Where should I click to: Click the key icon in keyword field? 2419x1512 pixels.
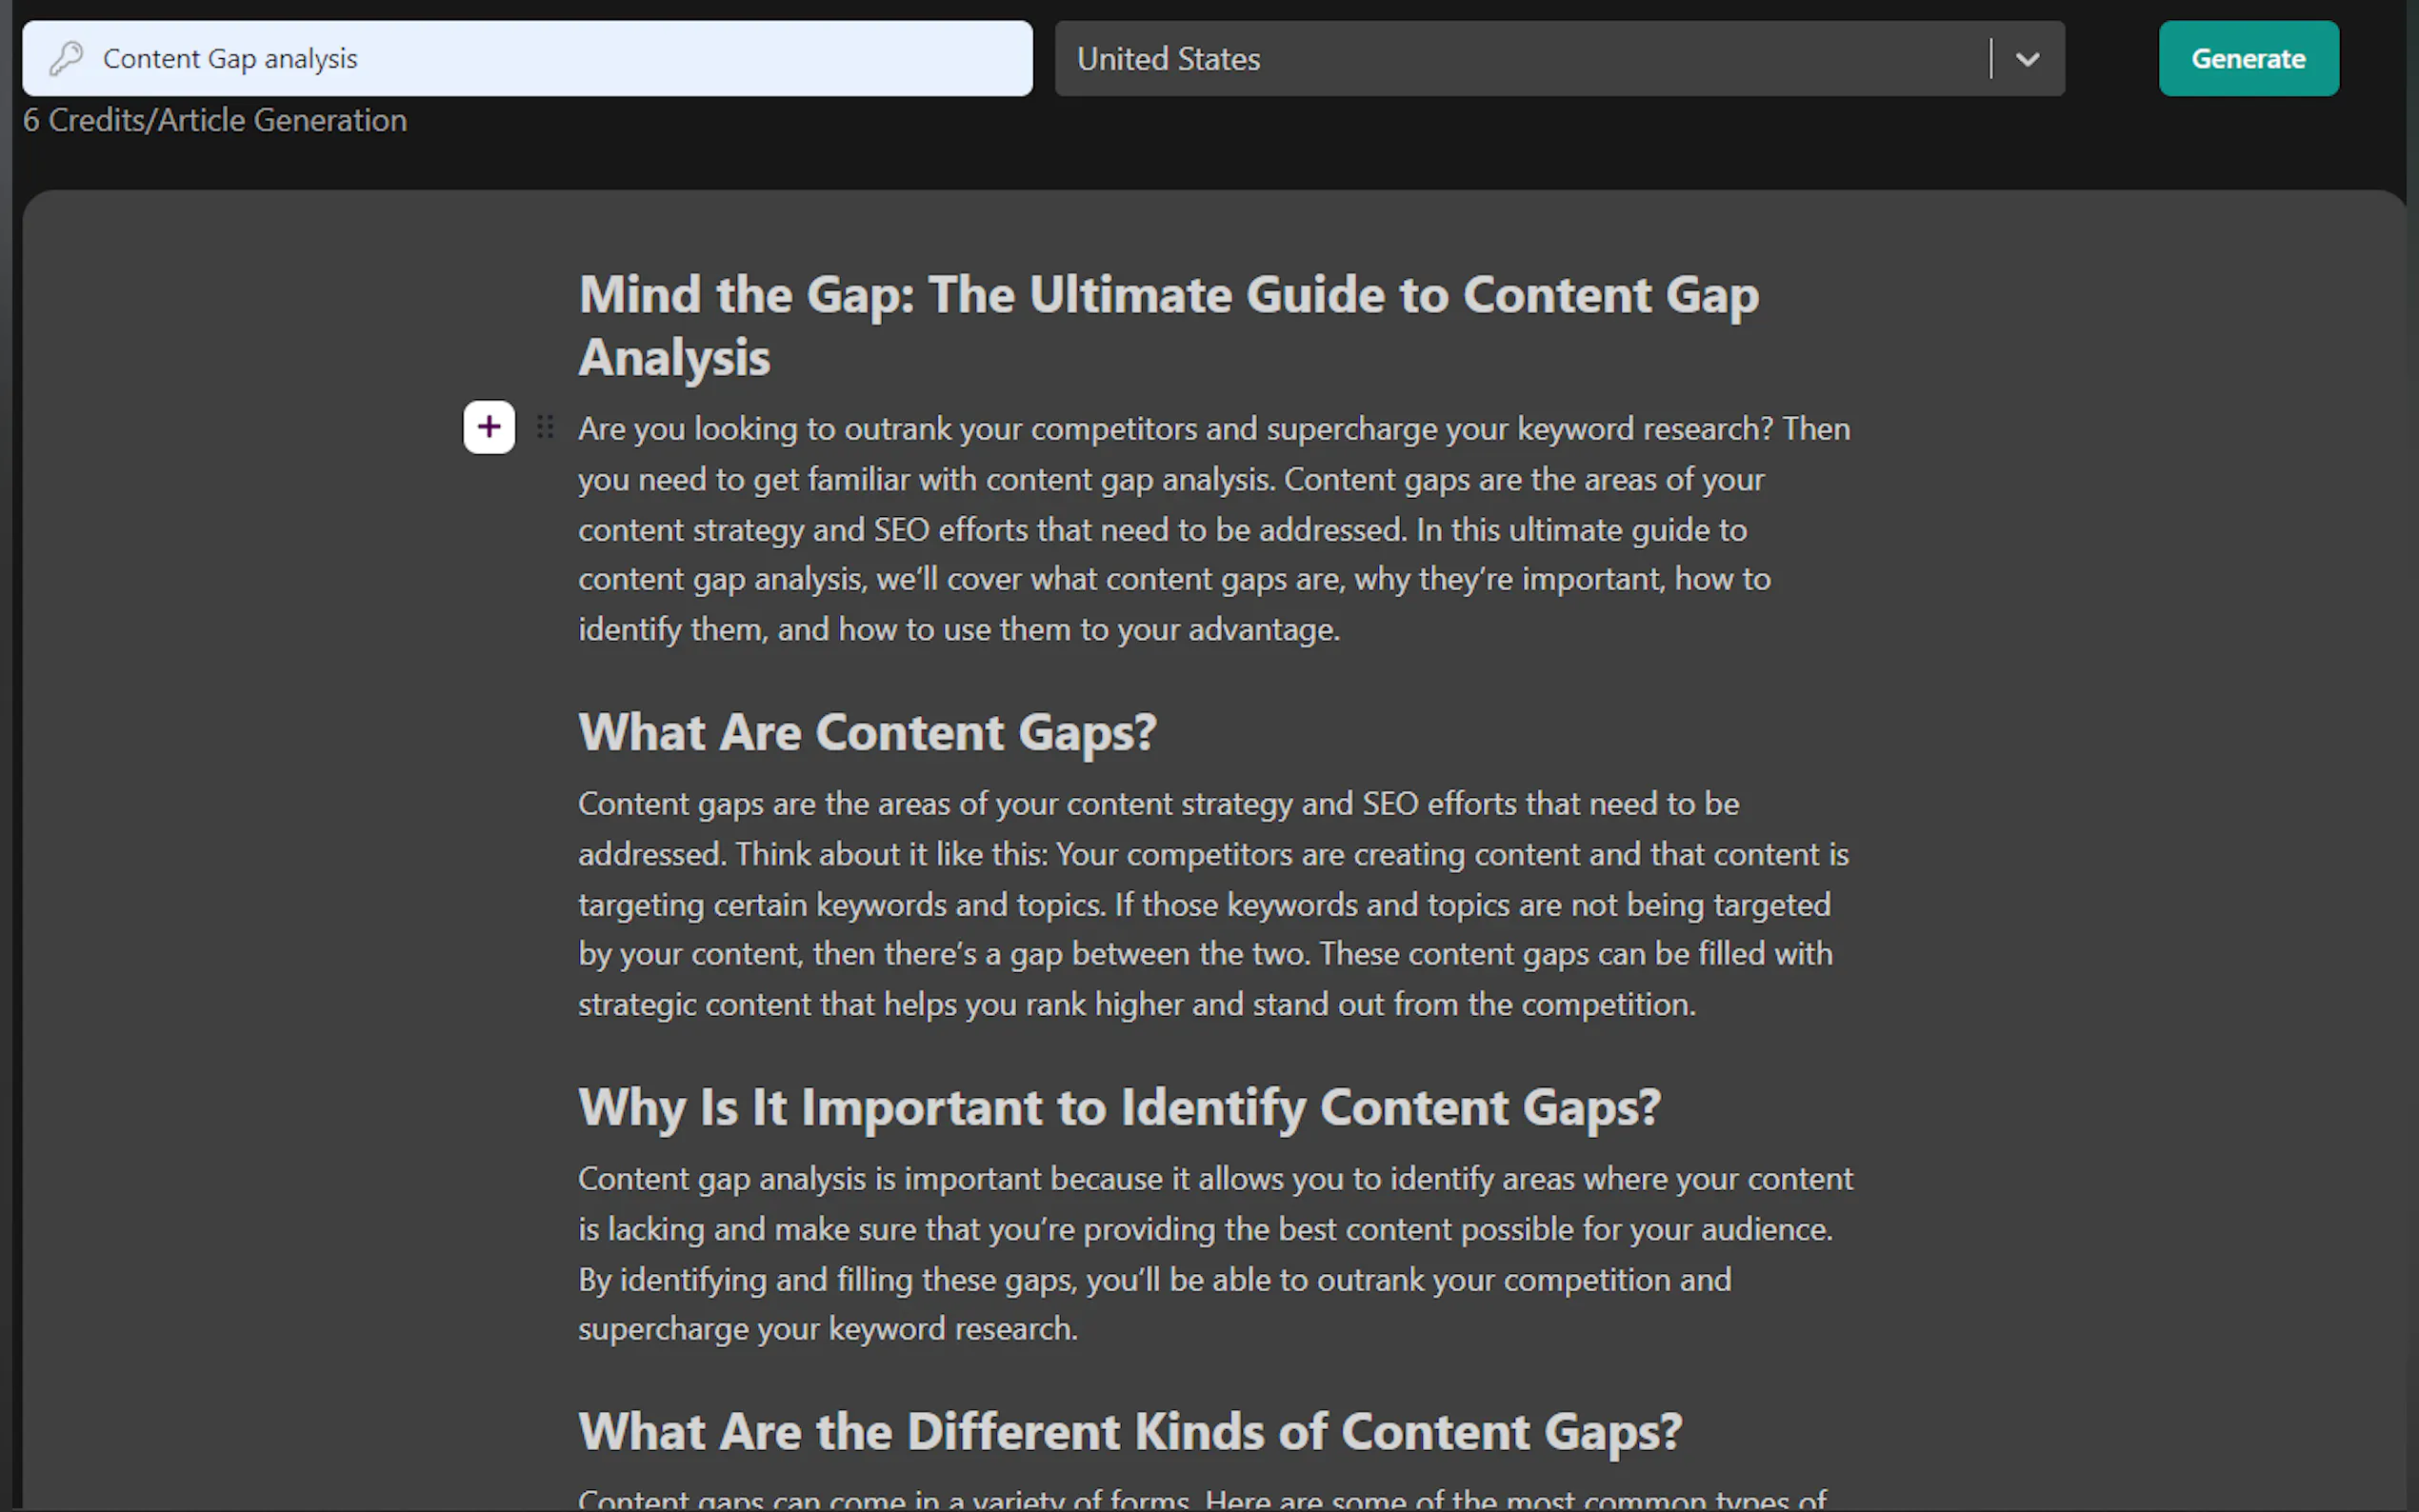tap(67, 59)
